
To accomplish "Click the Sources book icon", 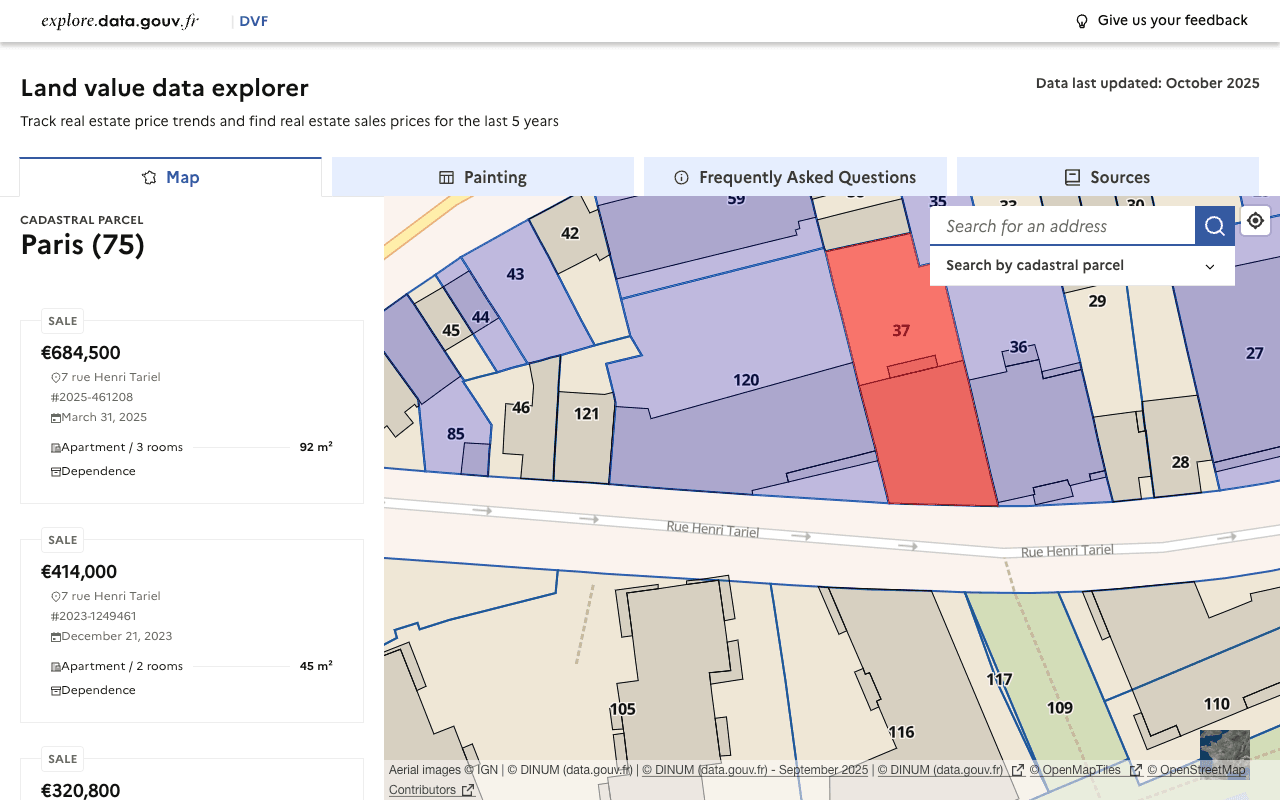I will tap(1072, 177).
